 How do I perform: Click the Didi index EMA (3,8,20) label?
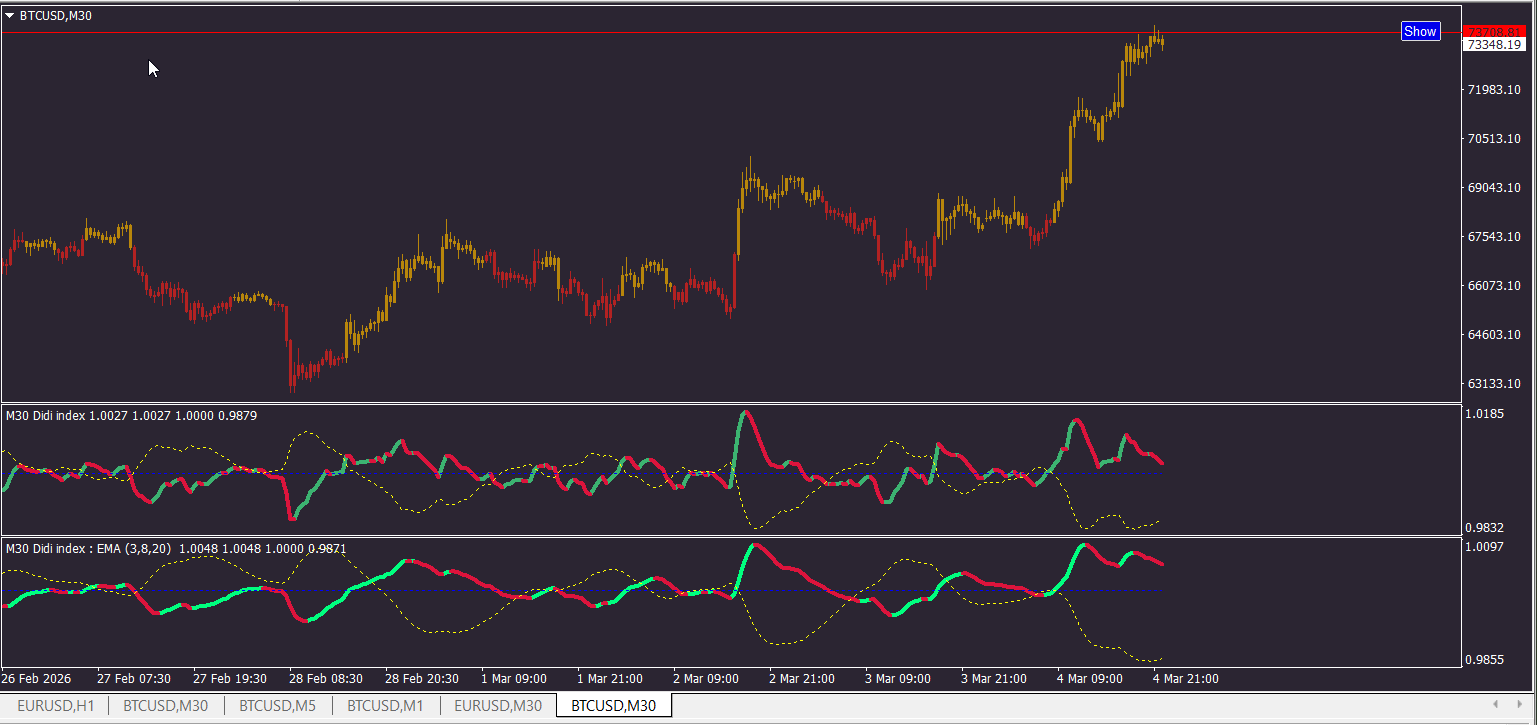click(88, 548)
